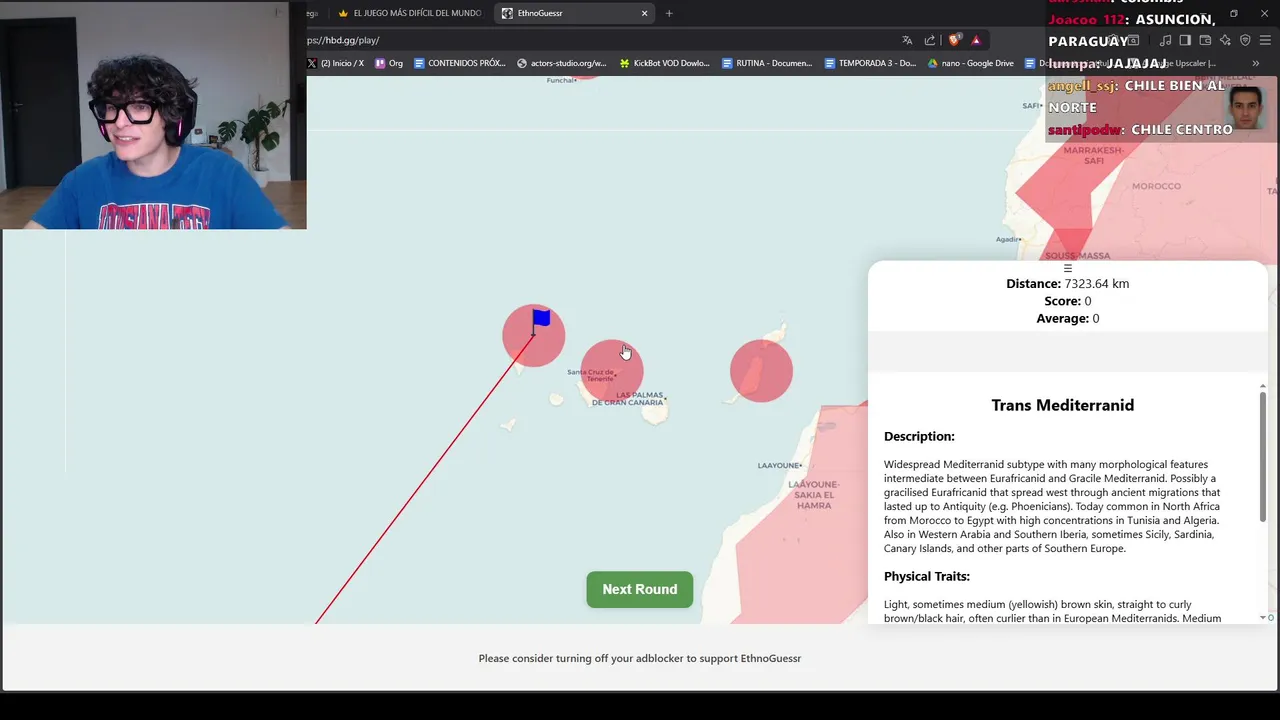Viewport: 1280px width, 720px height.
Task: Click the Funchal map label
Action: (561, 80)
